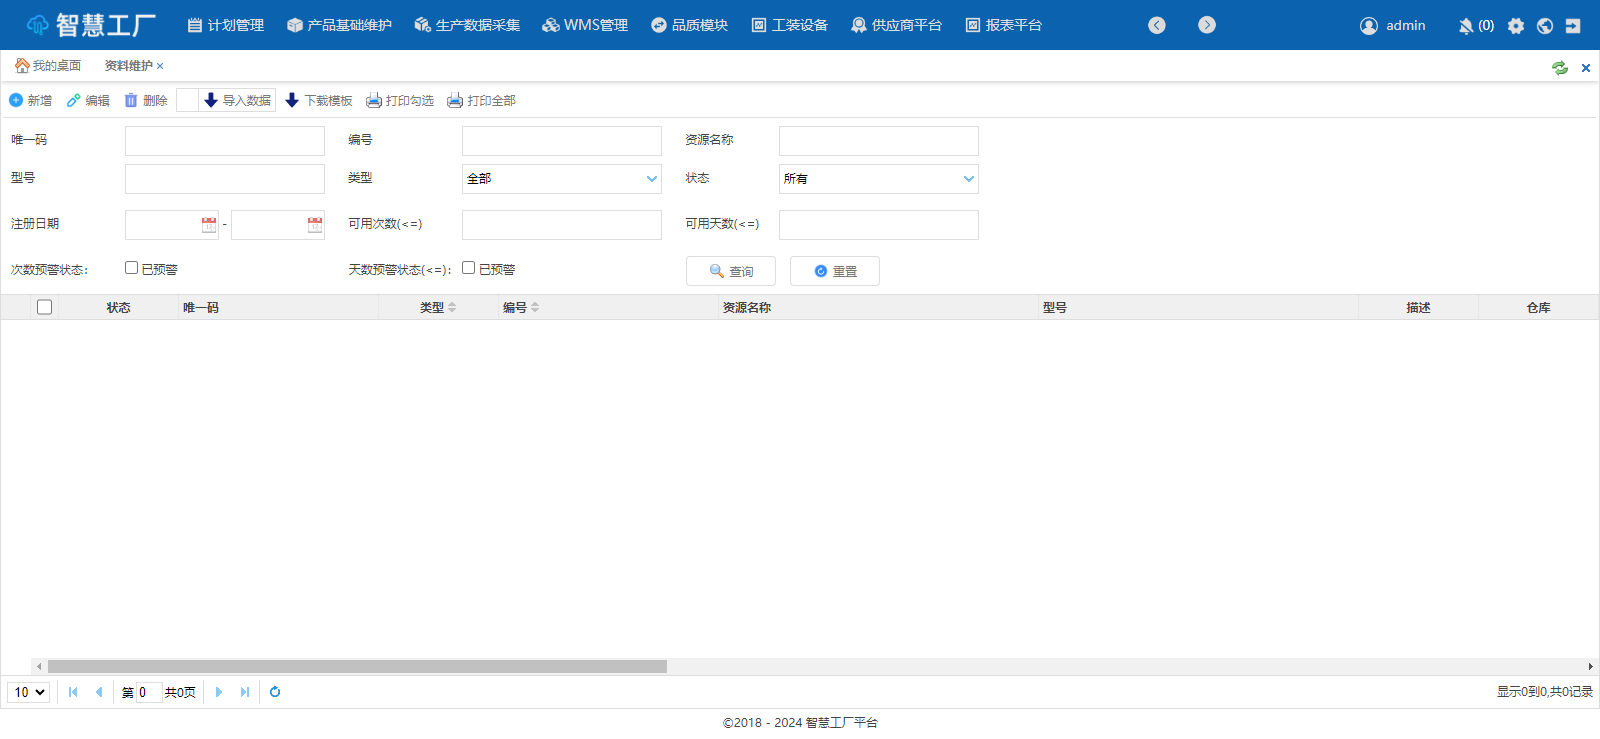1600x739 pixels.
Task: Open the WMS管理 menu
Action: [x=585, y=25]
